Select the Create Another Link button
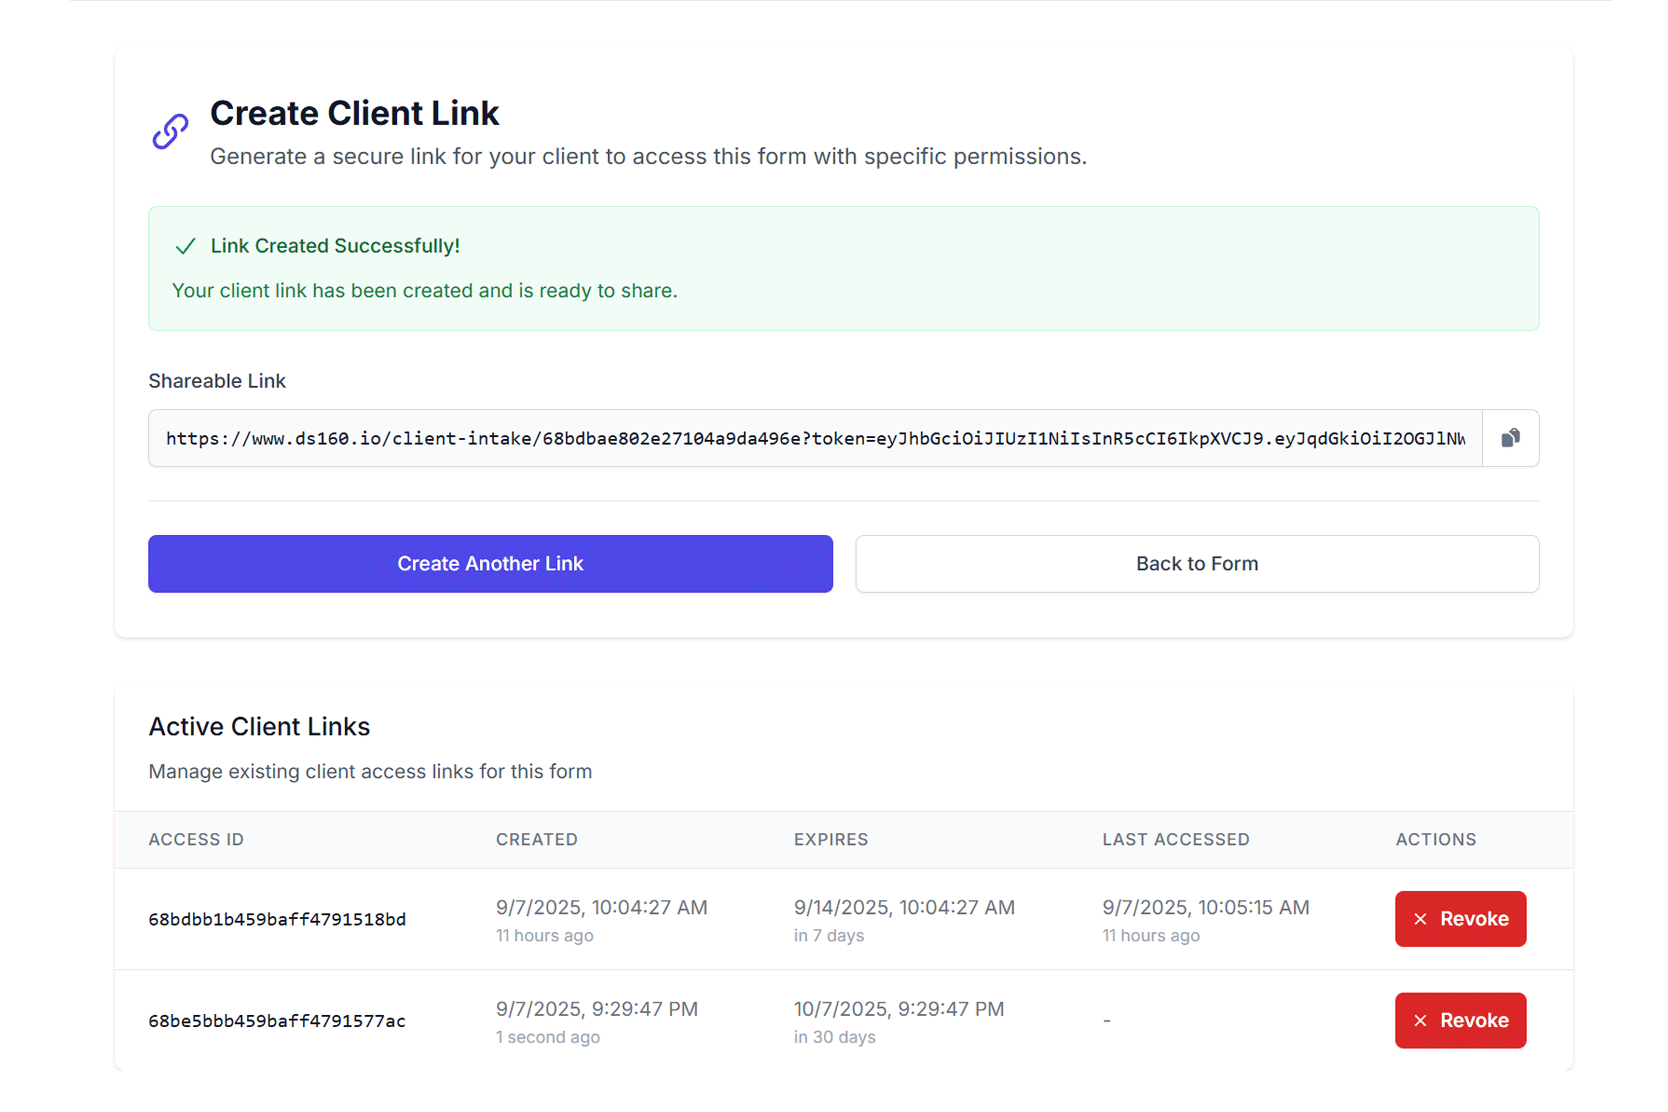 (489, 563)
